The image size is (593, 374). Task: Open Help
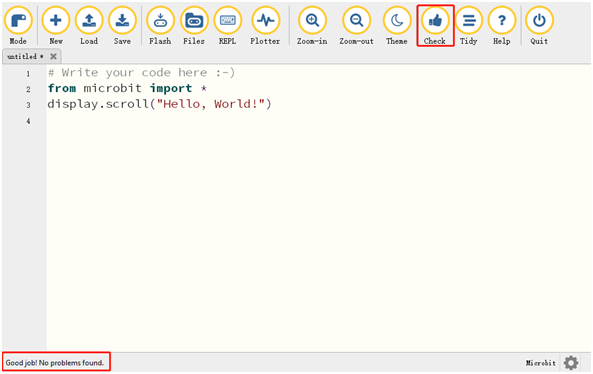501,25
